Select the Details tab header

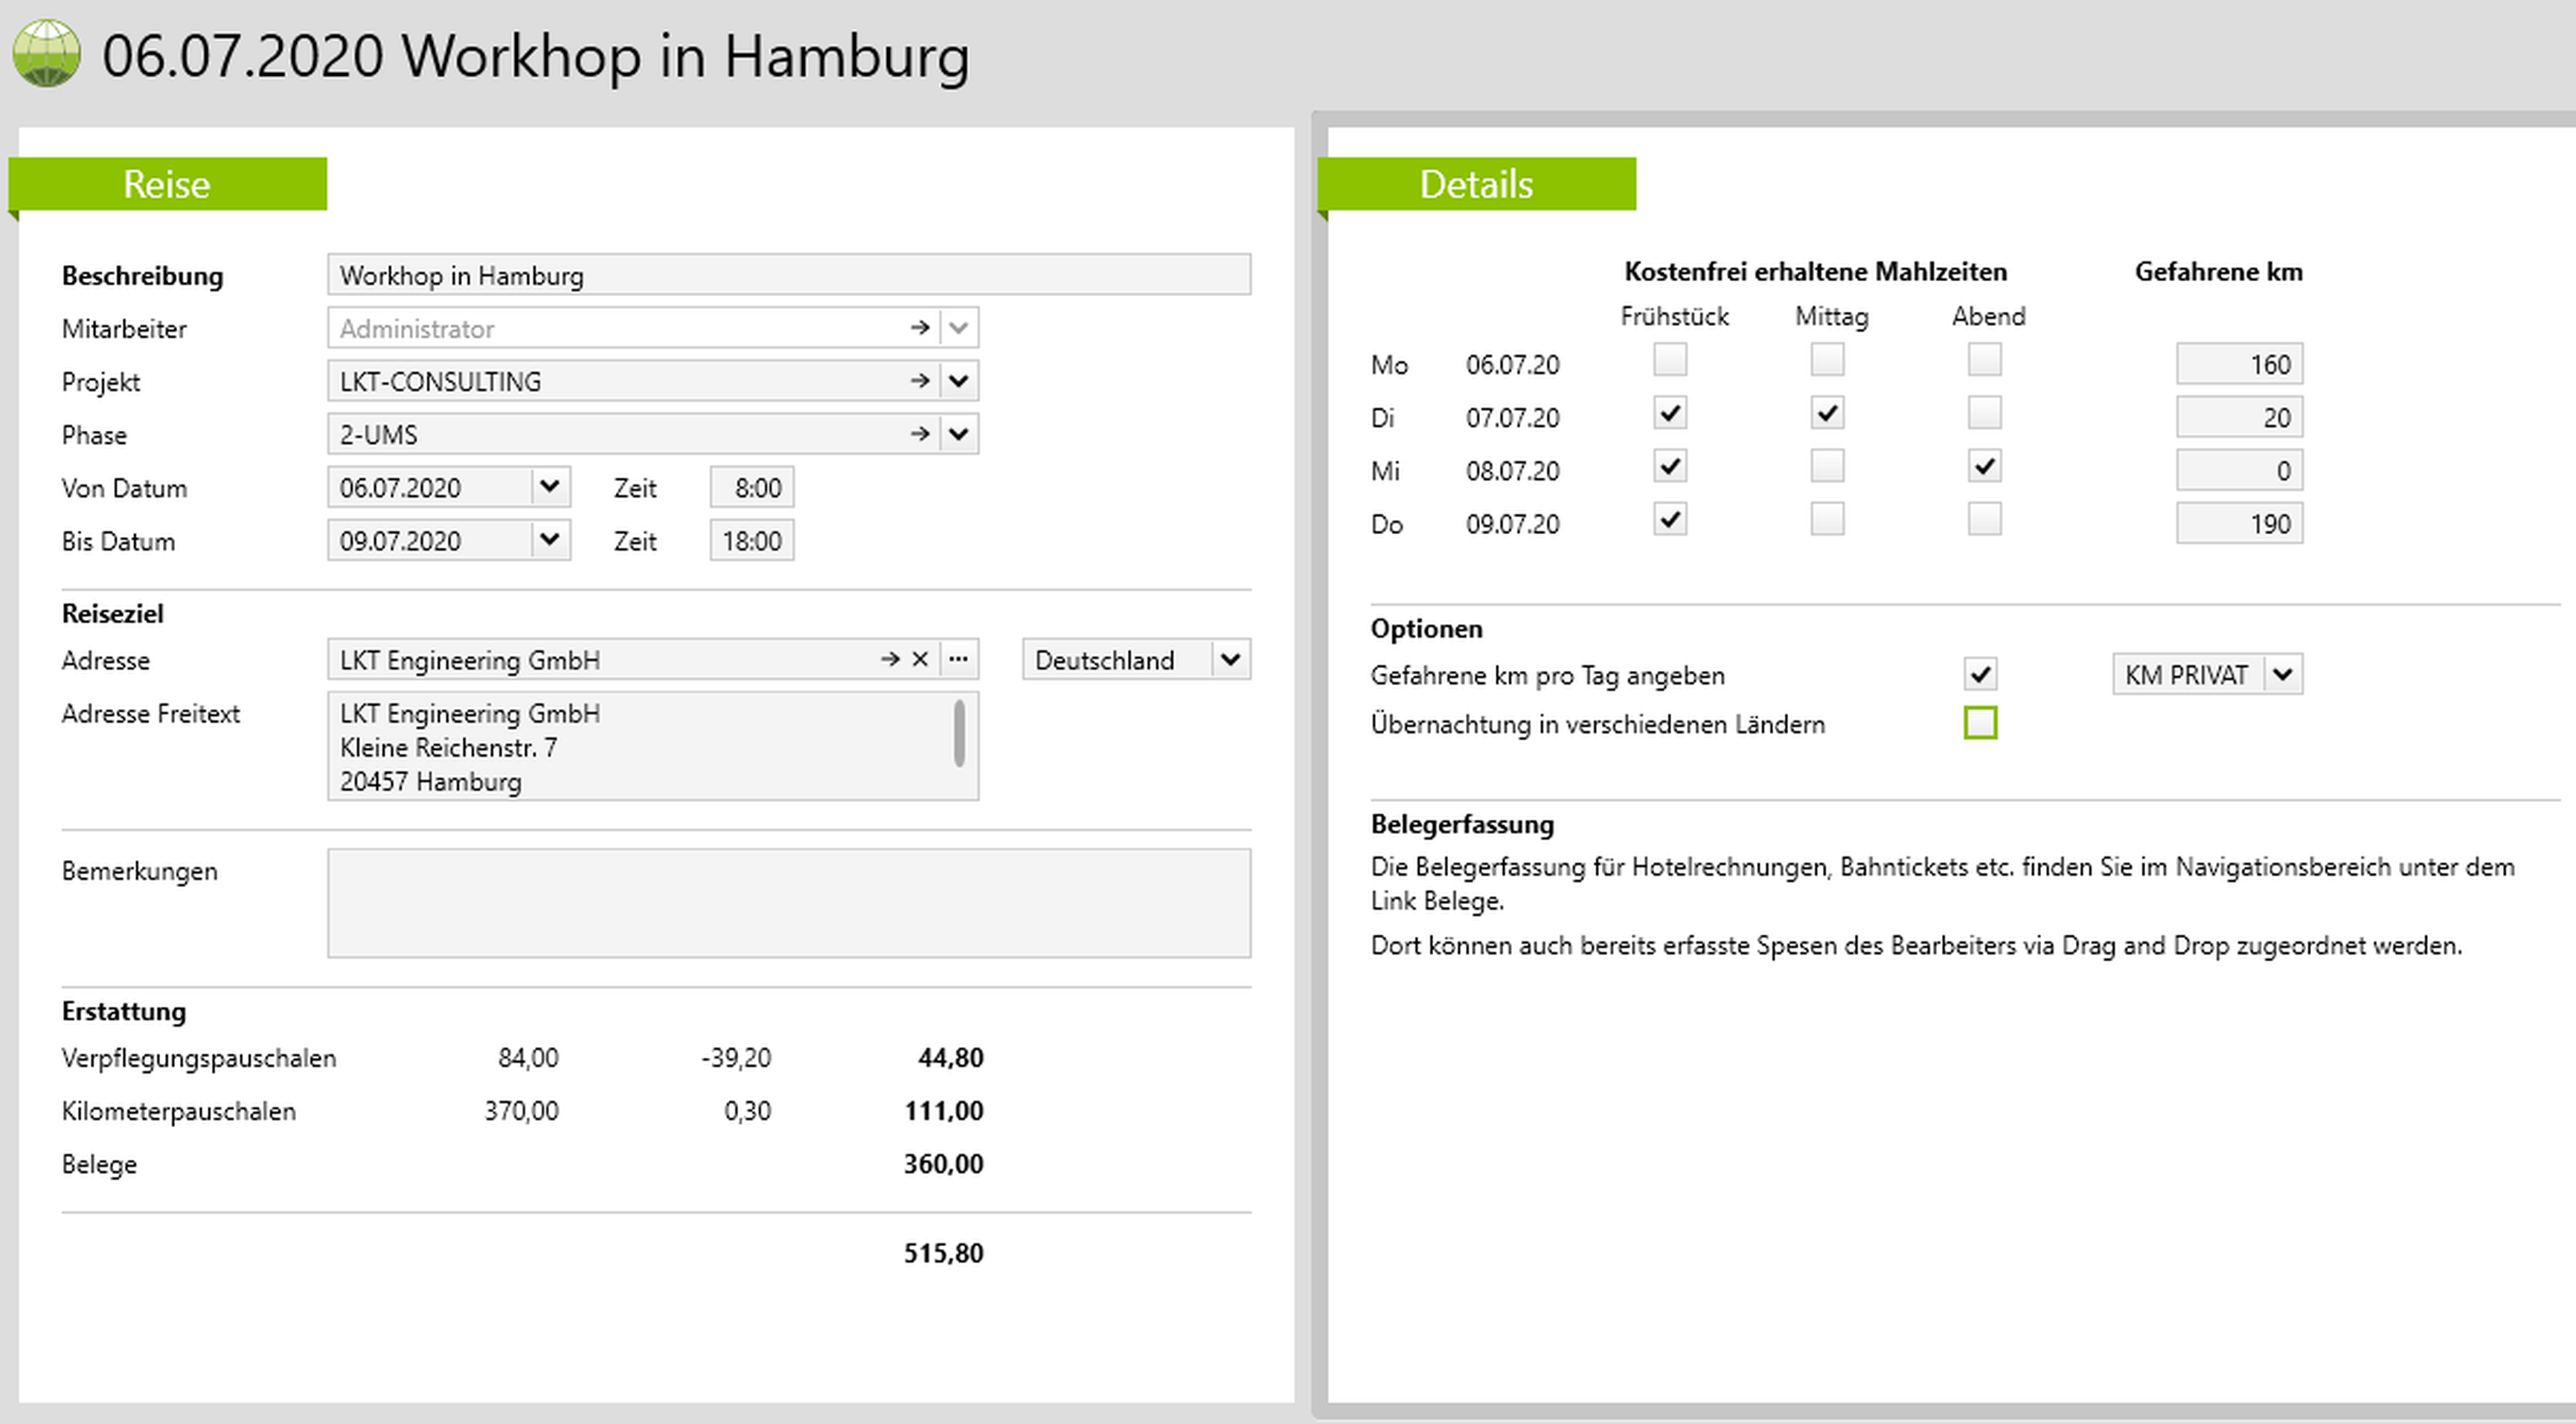(x=1475, y=184)
